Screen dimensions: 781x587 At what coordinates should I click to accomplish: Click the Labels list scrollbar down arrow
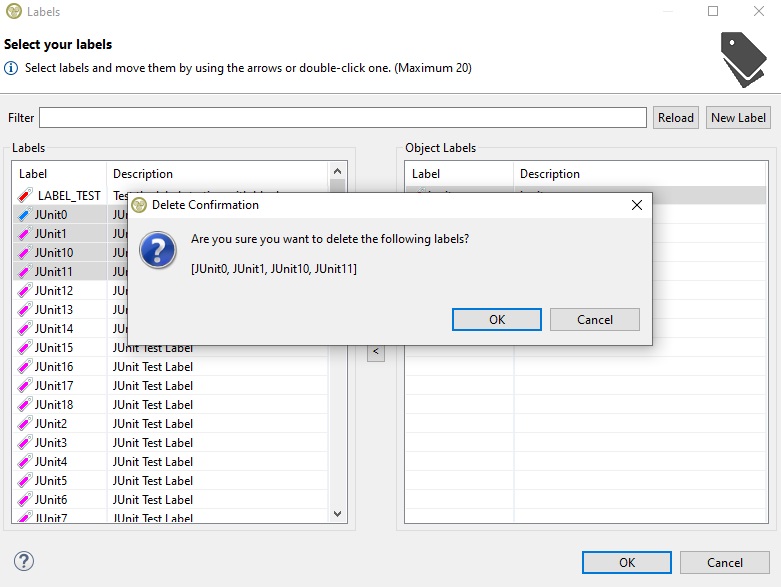tap(338, 514)
